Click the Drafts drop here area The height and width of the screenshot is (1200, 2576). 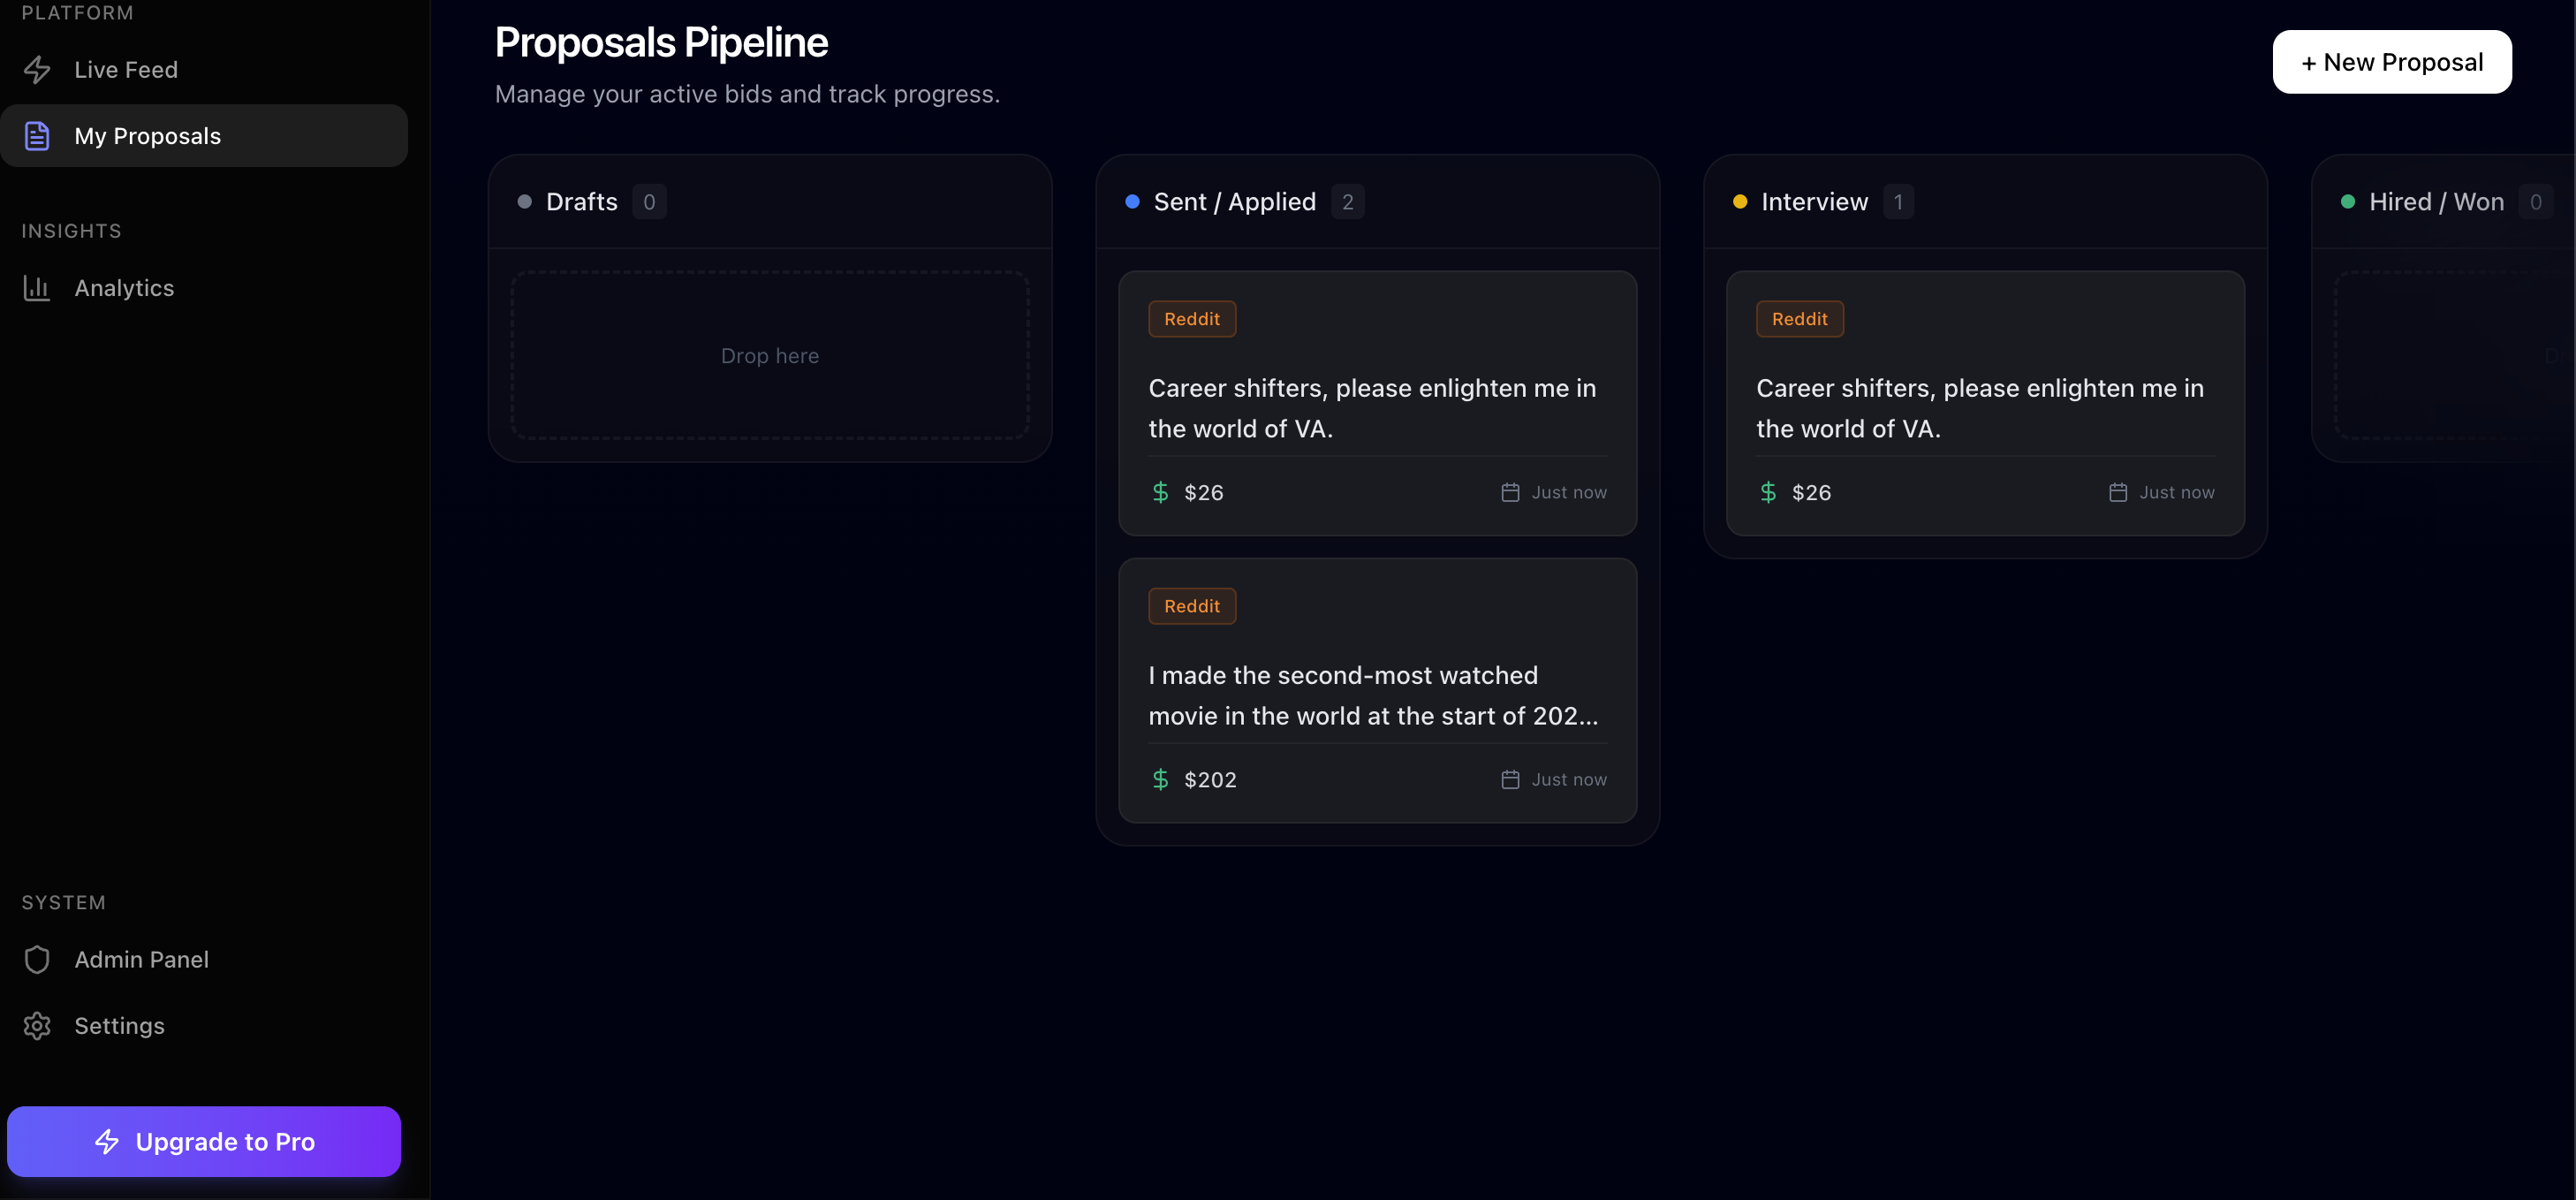pos(770,355)
